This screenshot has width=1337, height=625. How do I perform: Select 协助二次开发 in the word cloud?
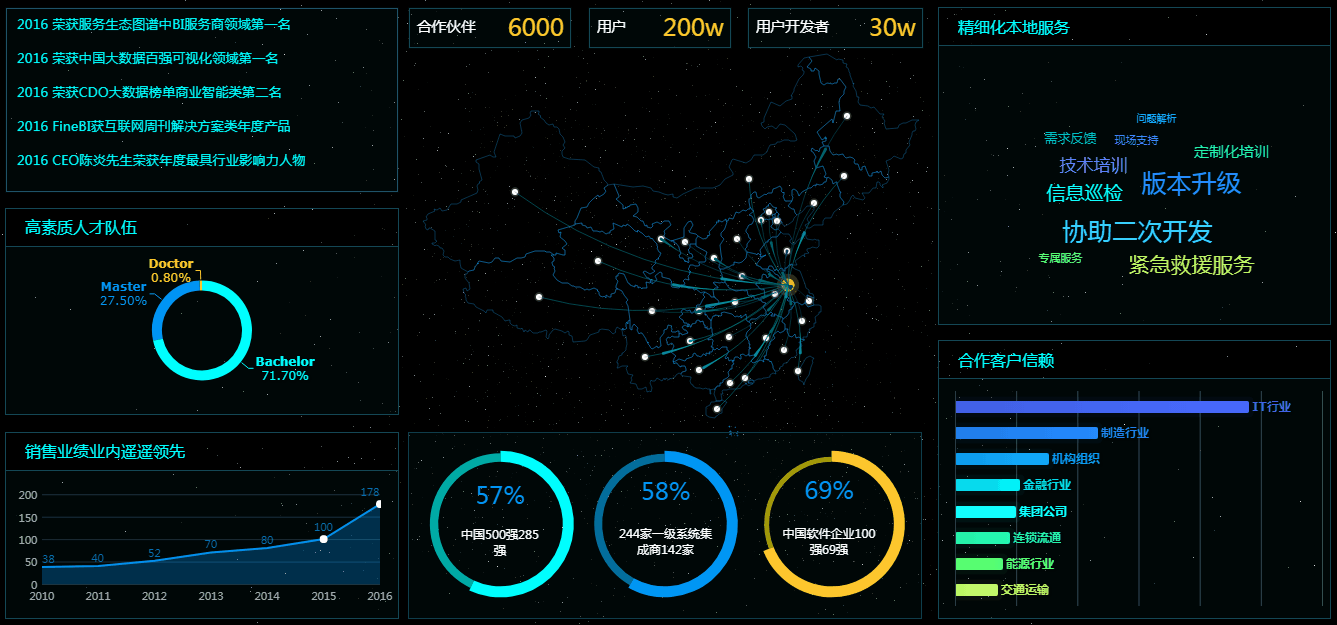click(x=1137, y=232)
